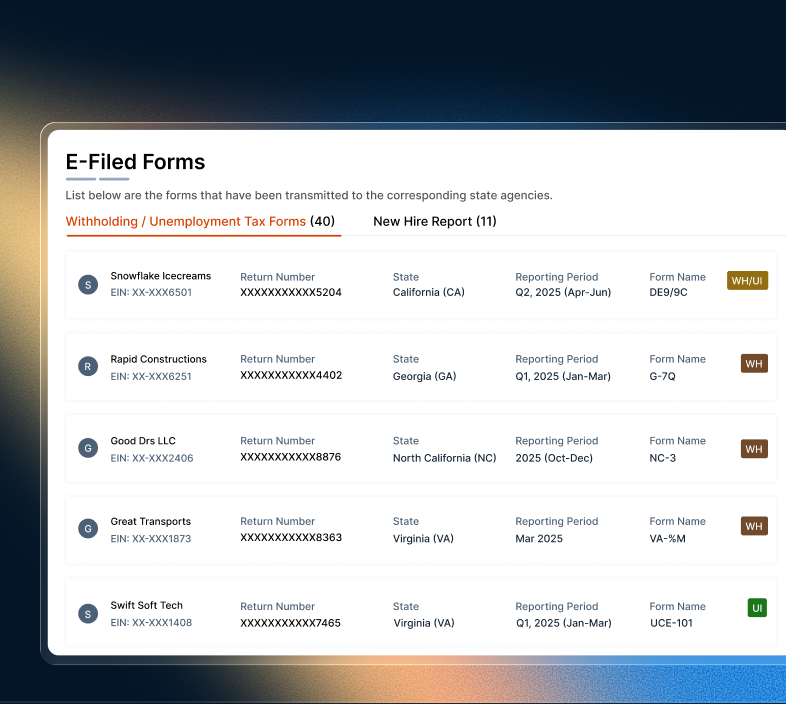Select the Swift Soft Tech company name
The image size is (786, 704).
click(x=146, y=605)
